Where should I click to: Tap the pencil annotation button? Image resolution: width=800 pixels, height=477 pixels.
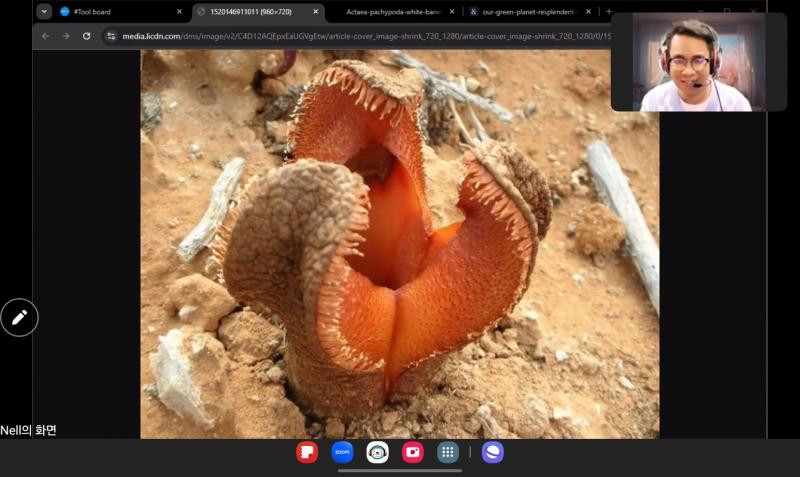[19, 317]
